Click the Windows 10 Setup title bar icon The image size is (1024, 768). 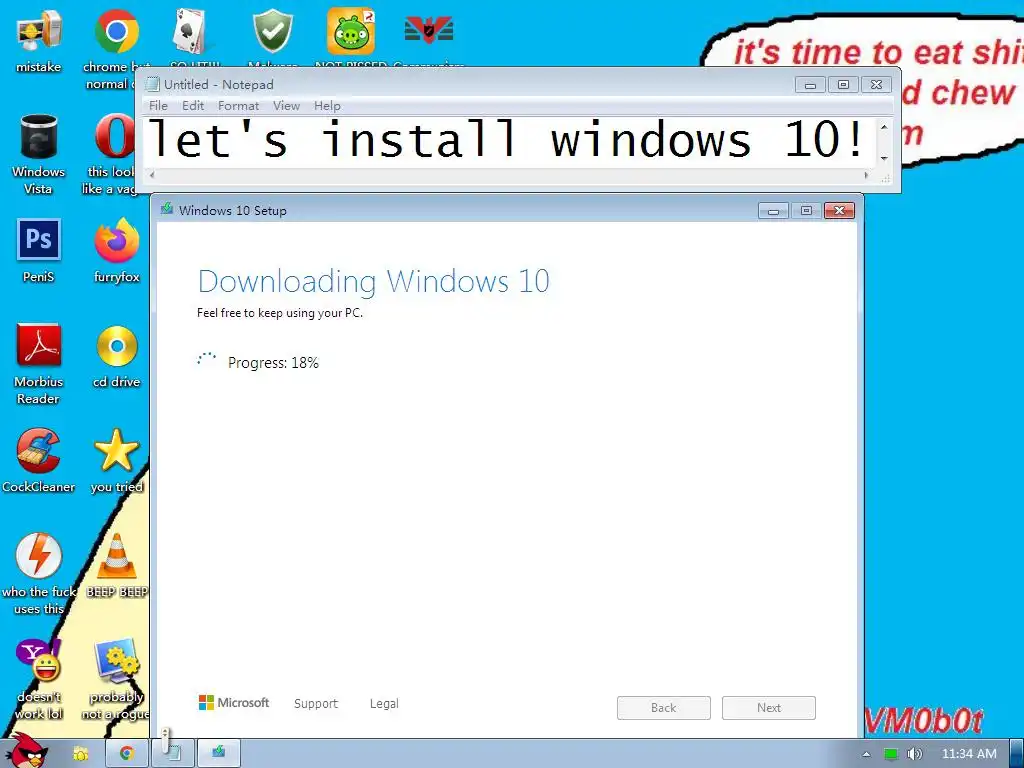point(167,209)
